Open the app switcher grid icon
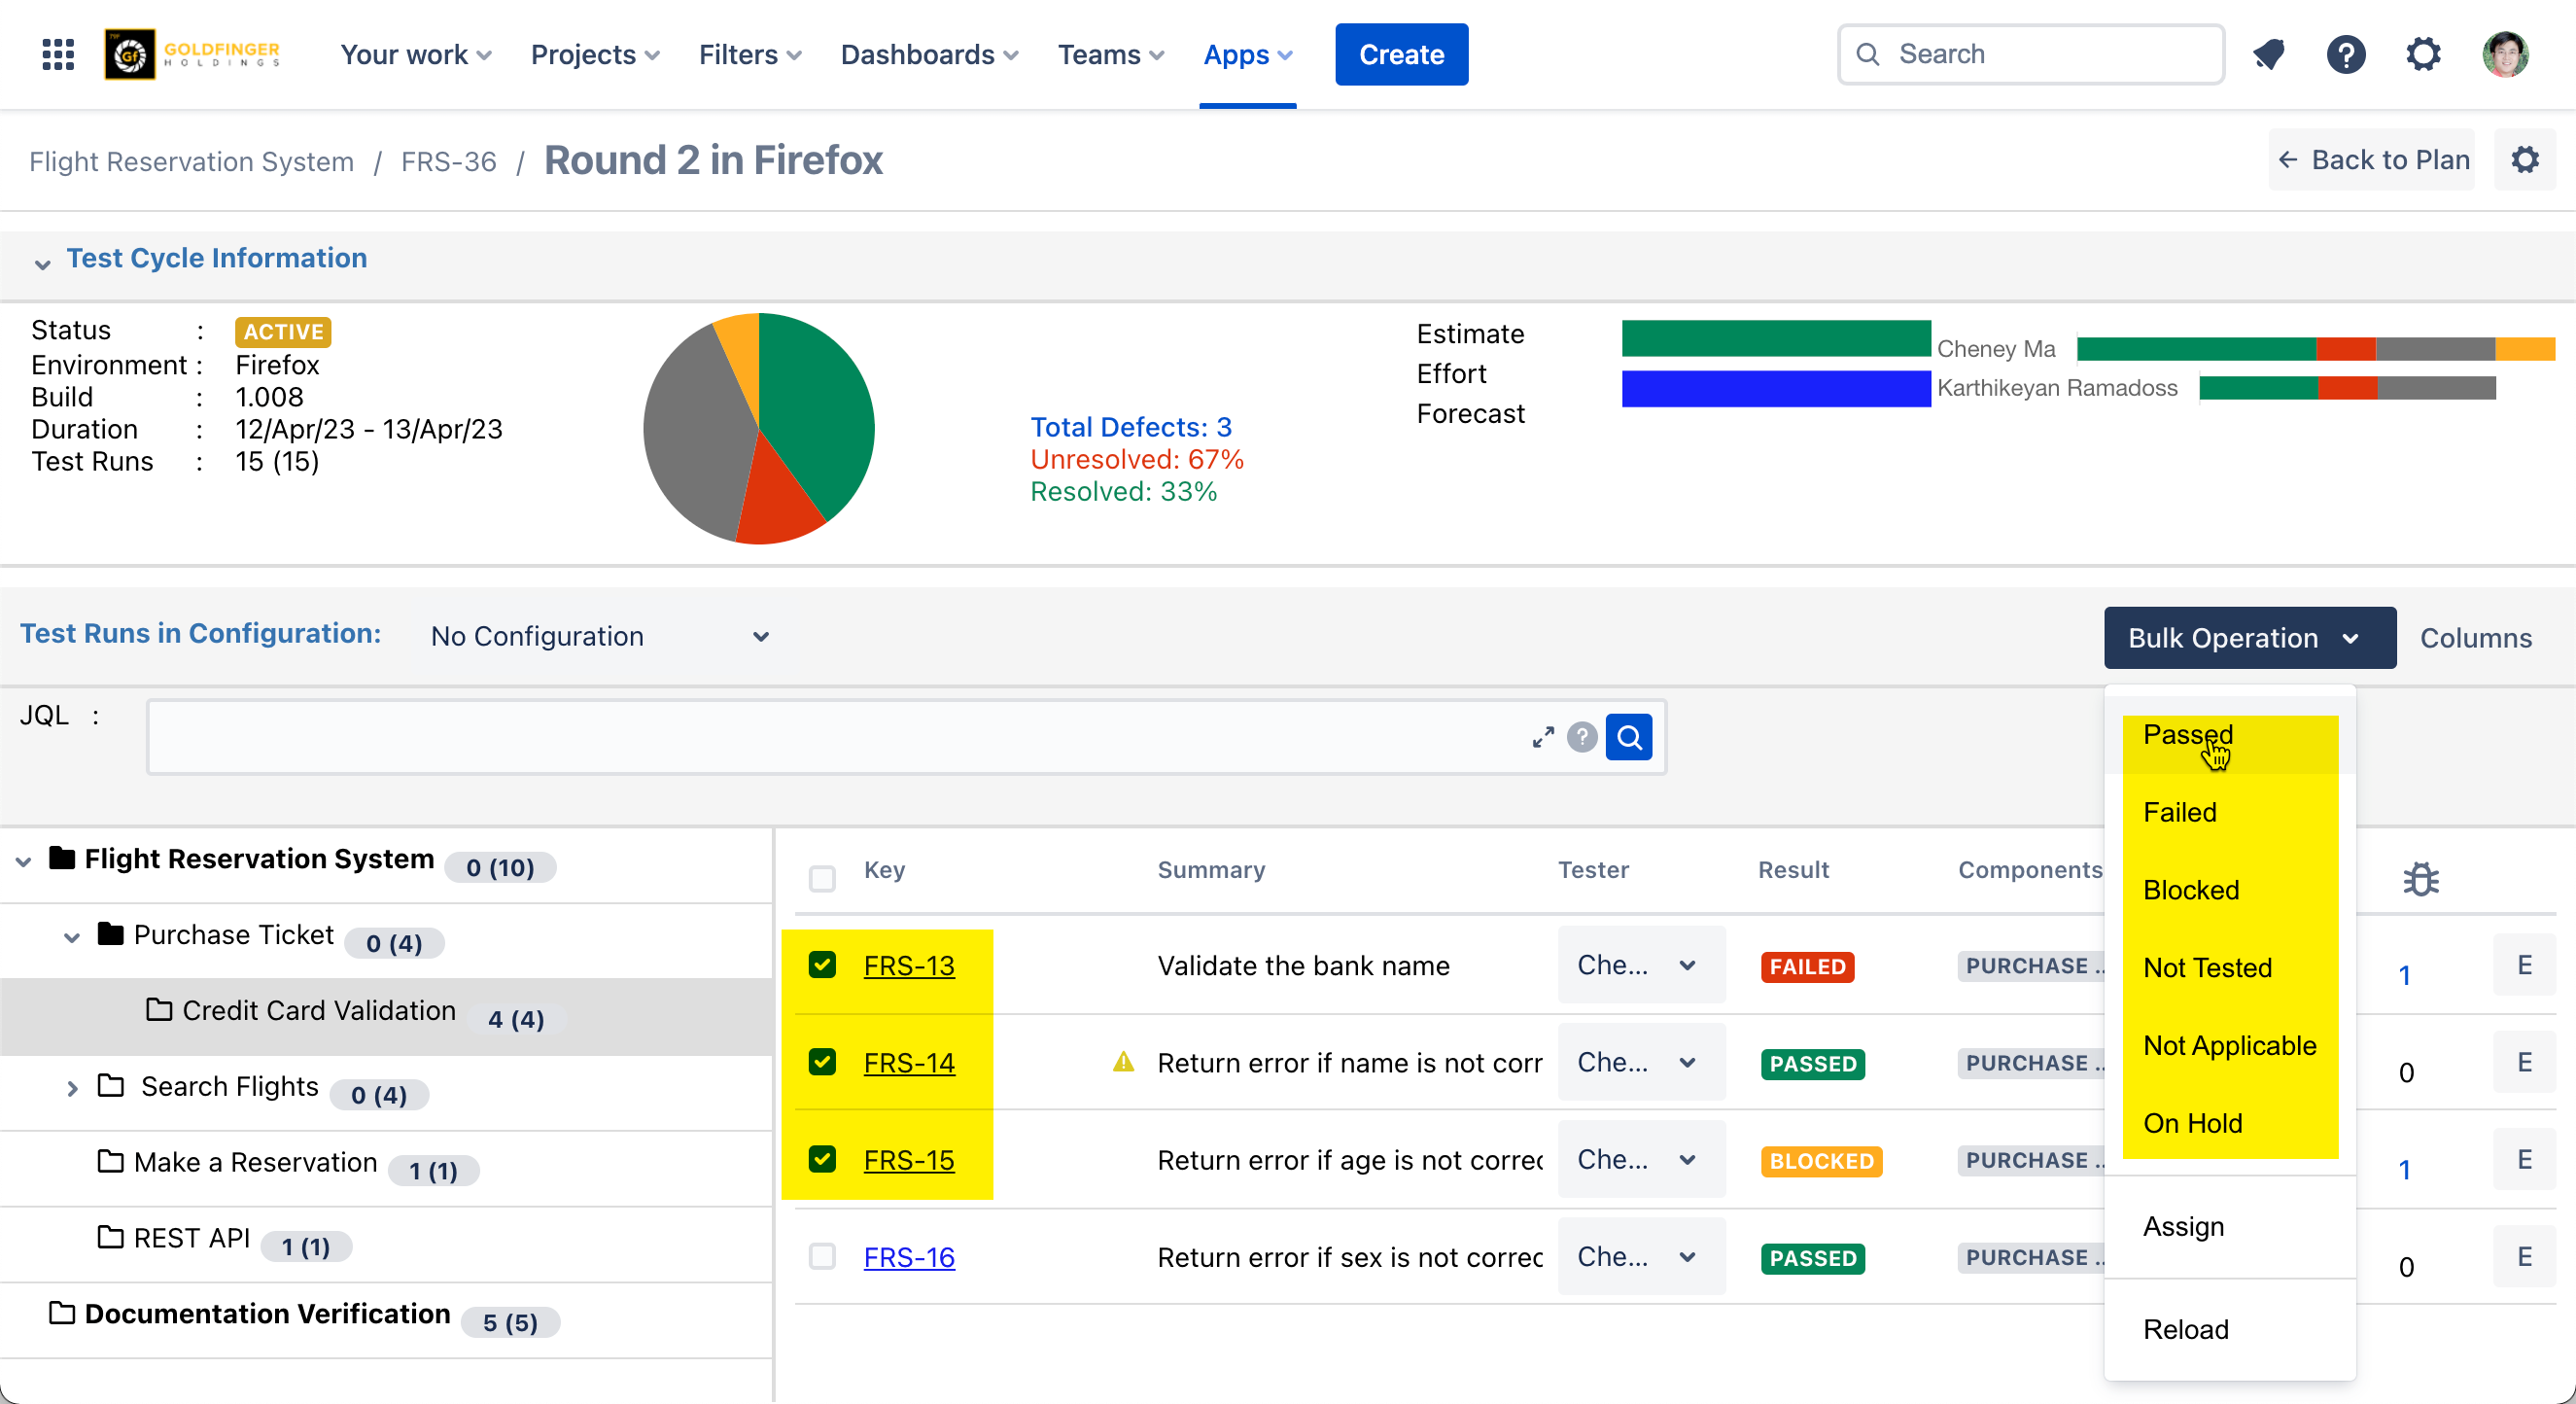The height and width of the screenshot is (1404, 2576). (58, 54)
